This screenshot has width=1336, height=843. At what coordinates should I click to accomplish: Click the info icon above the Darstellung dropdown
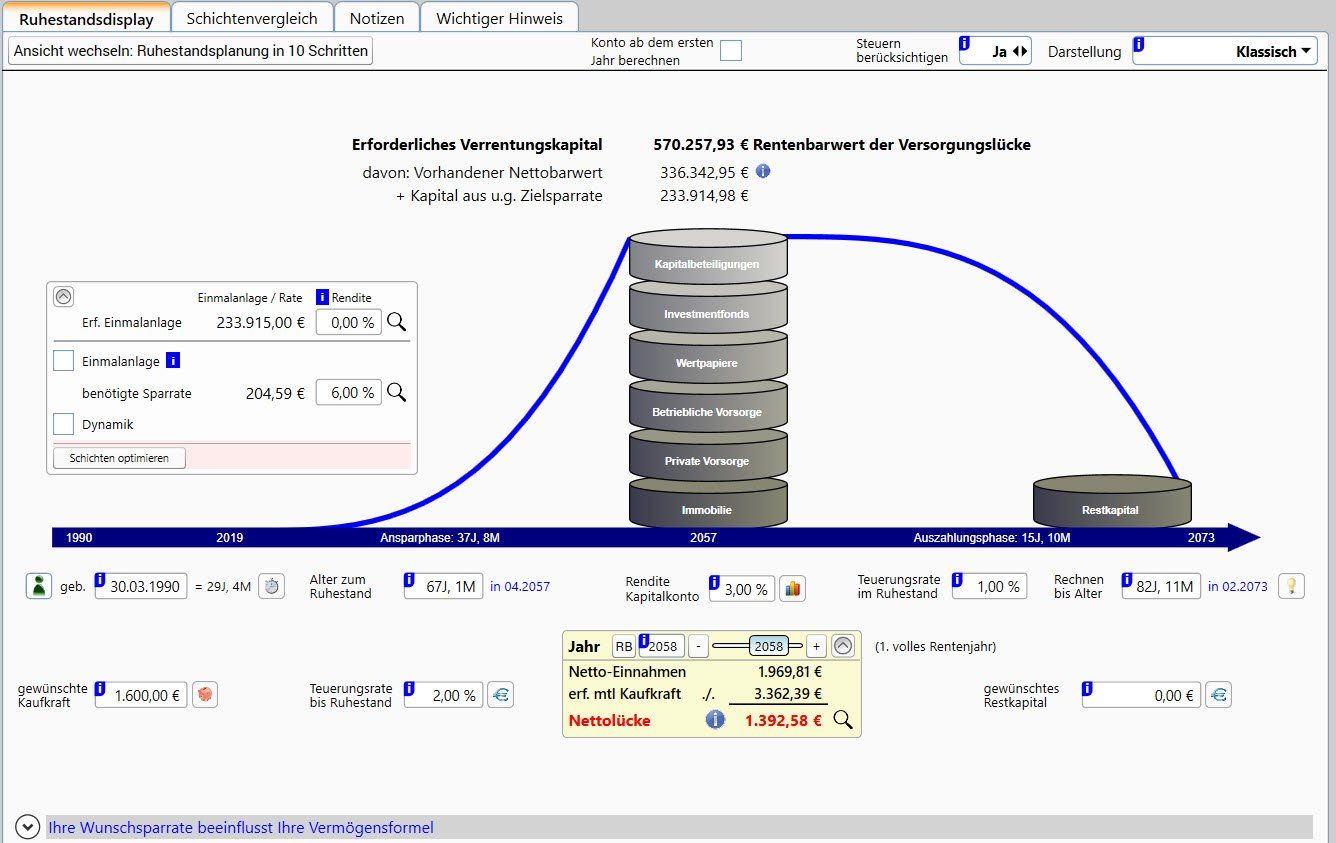1139,43
